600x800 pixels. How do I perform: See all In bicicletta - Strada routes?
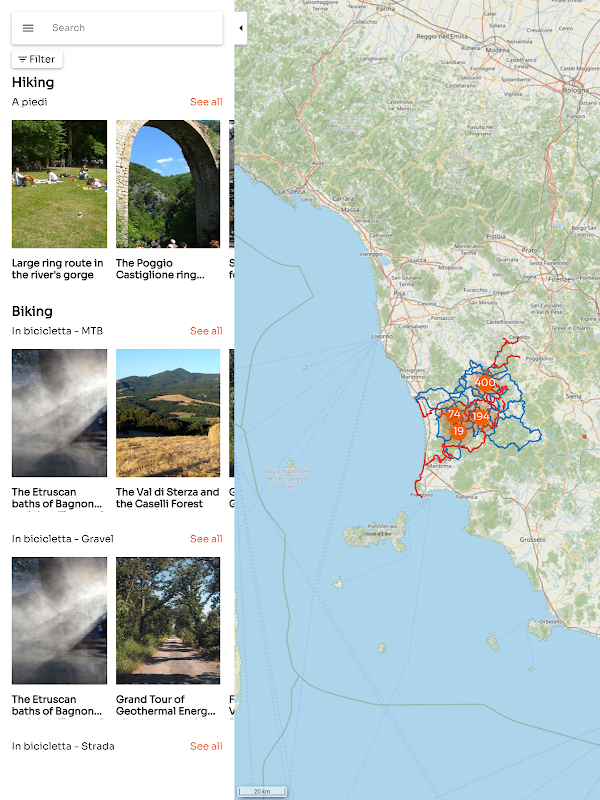(206, 746)
